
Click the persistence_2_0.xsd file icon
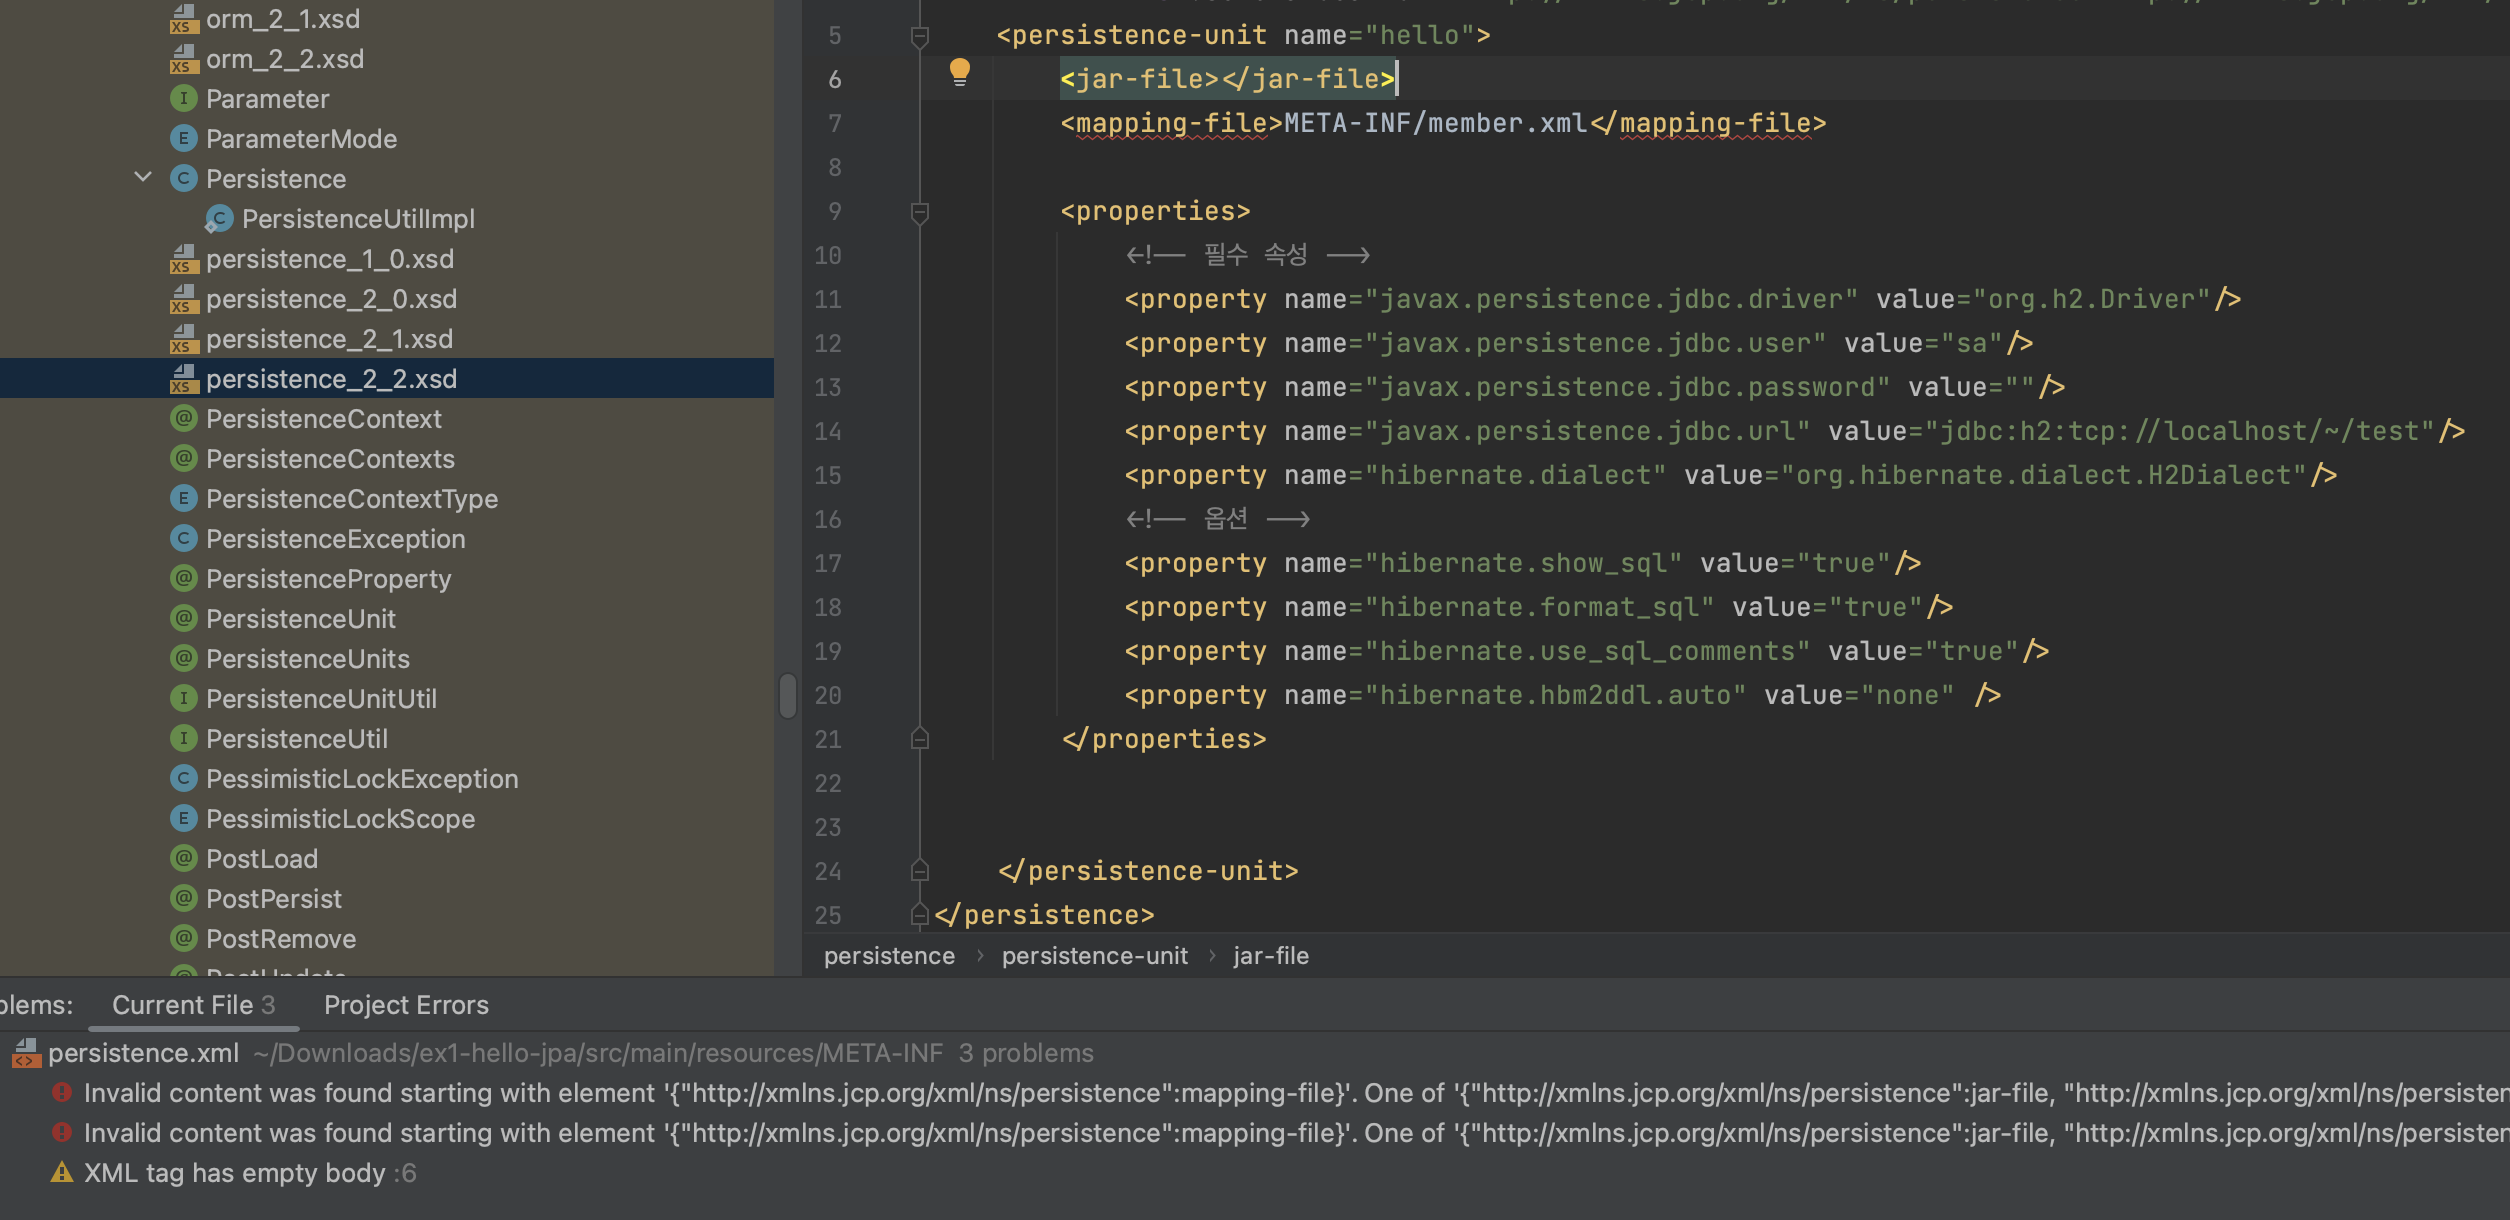coord(183,299)
